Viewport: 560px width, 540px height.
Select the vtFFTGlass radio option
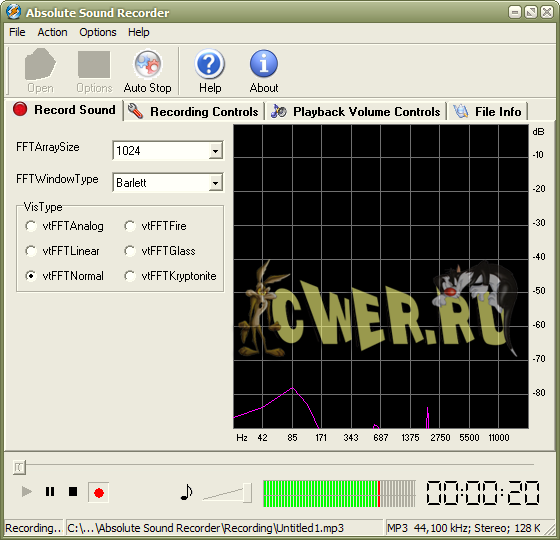click(x=130, y=251)
